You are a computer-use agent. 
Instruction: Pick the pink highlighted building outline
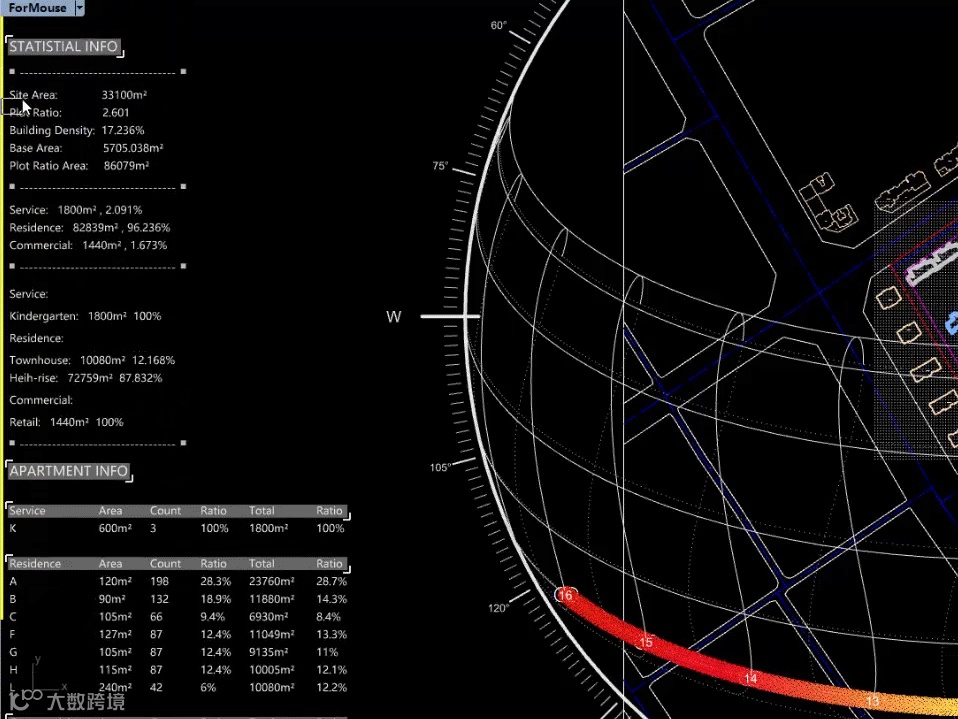pyautogui.click(x=931, y=265)
